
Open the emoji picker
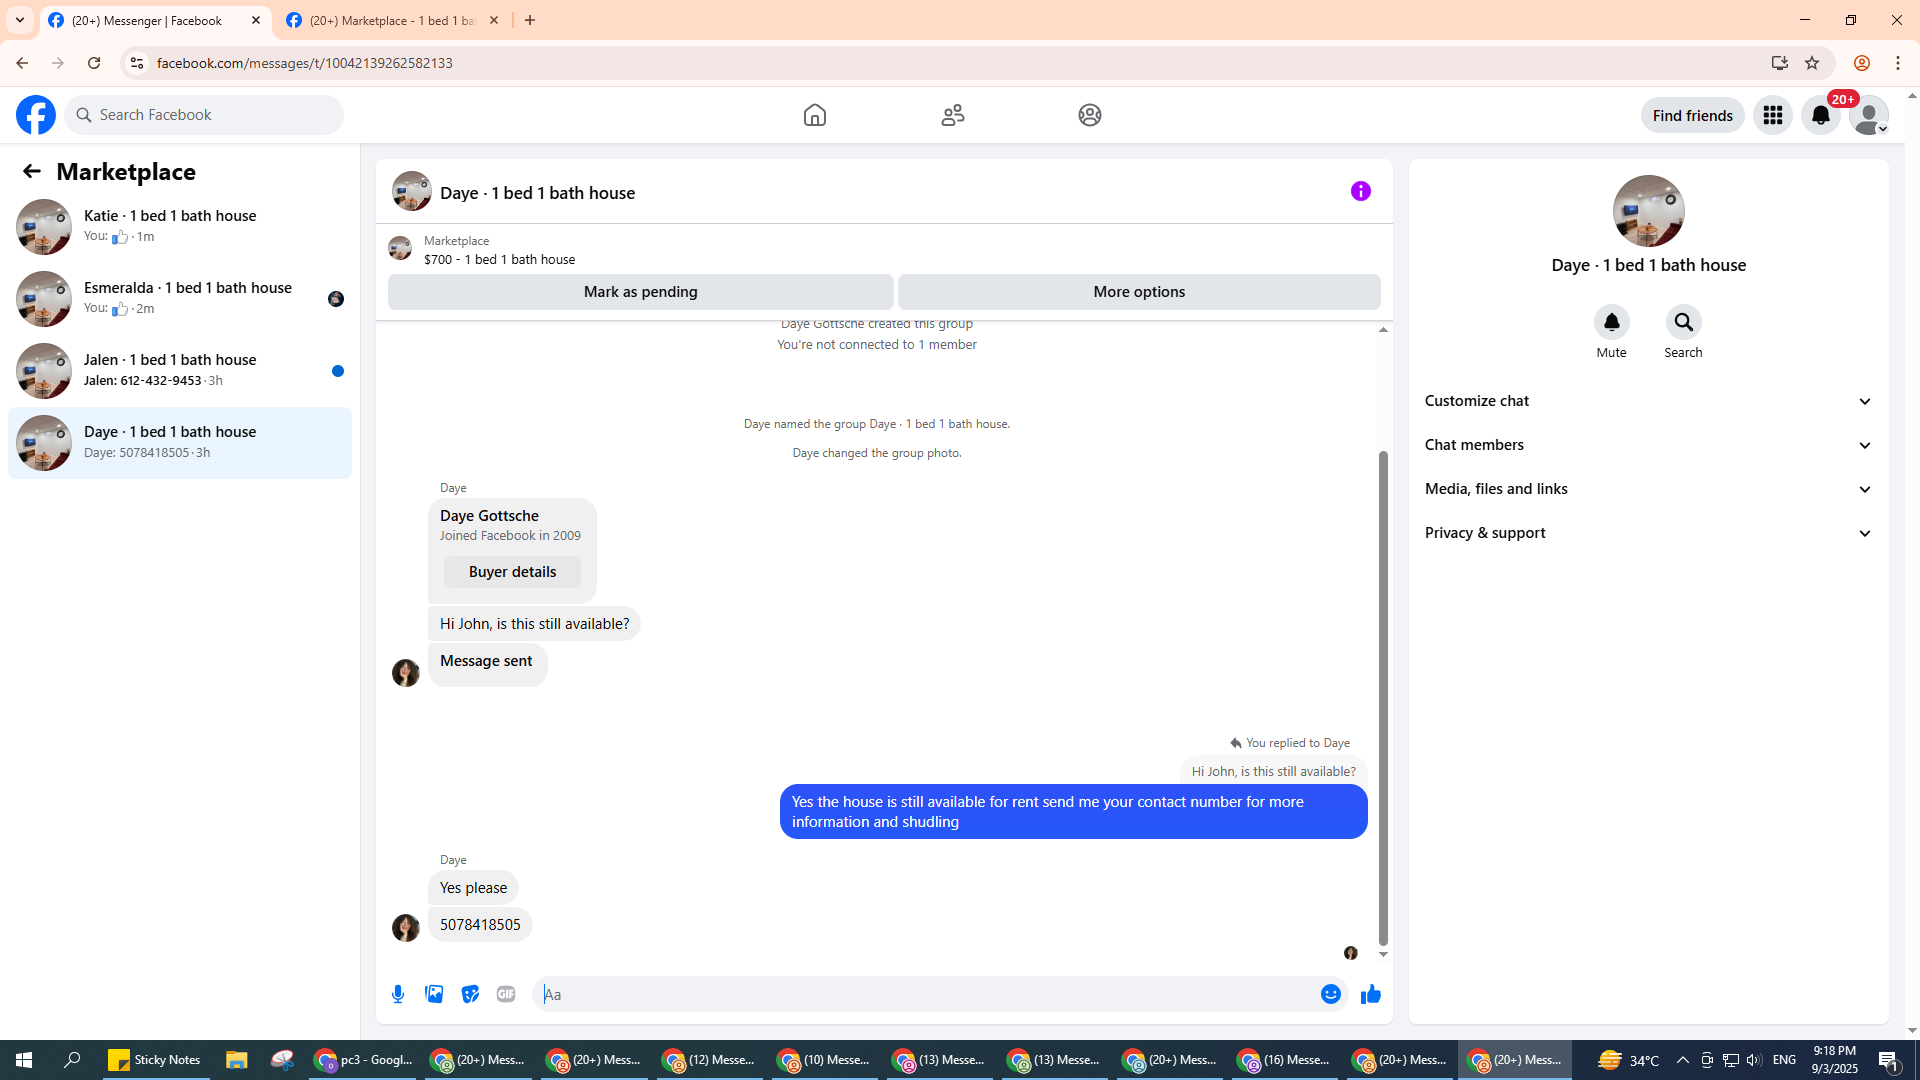1331,994
